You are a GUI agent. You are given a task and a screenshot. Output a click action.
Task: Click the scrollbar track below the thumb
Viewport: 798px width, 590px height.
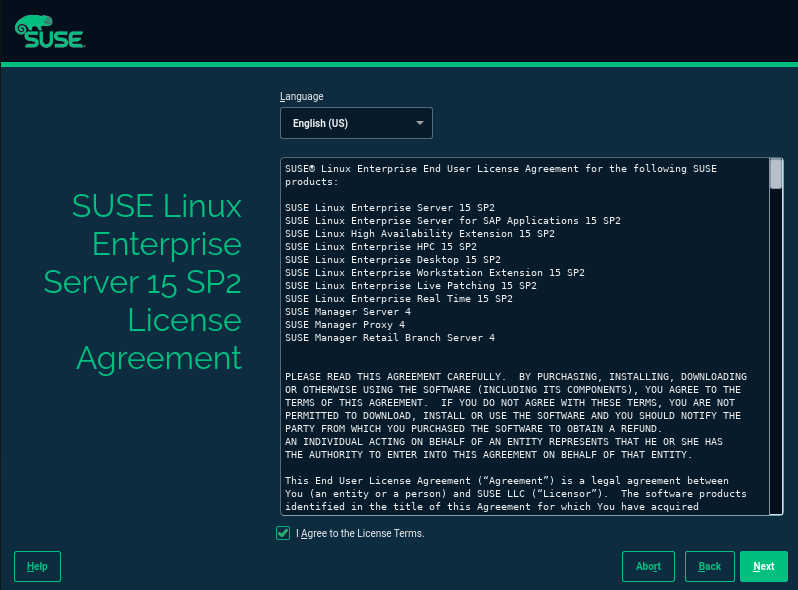tap(776, 351)
